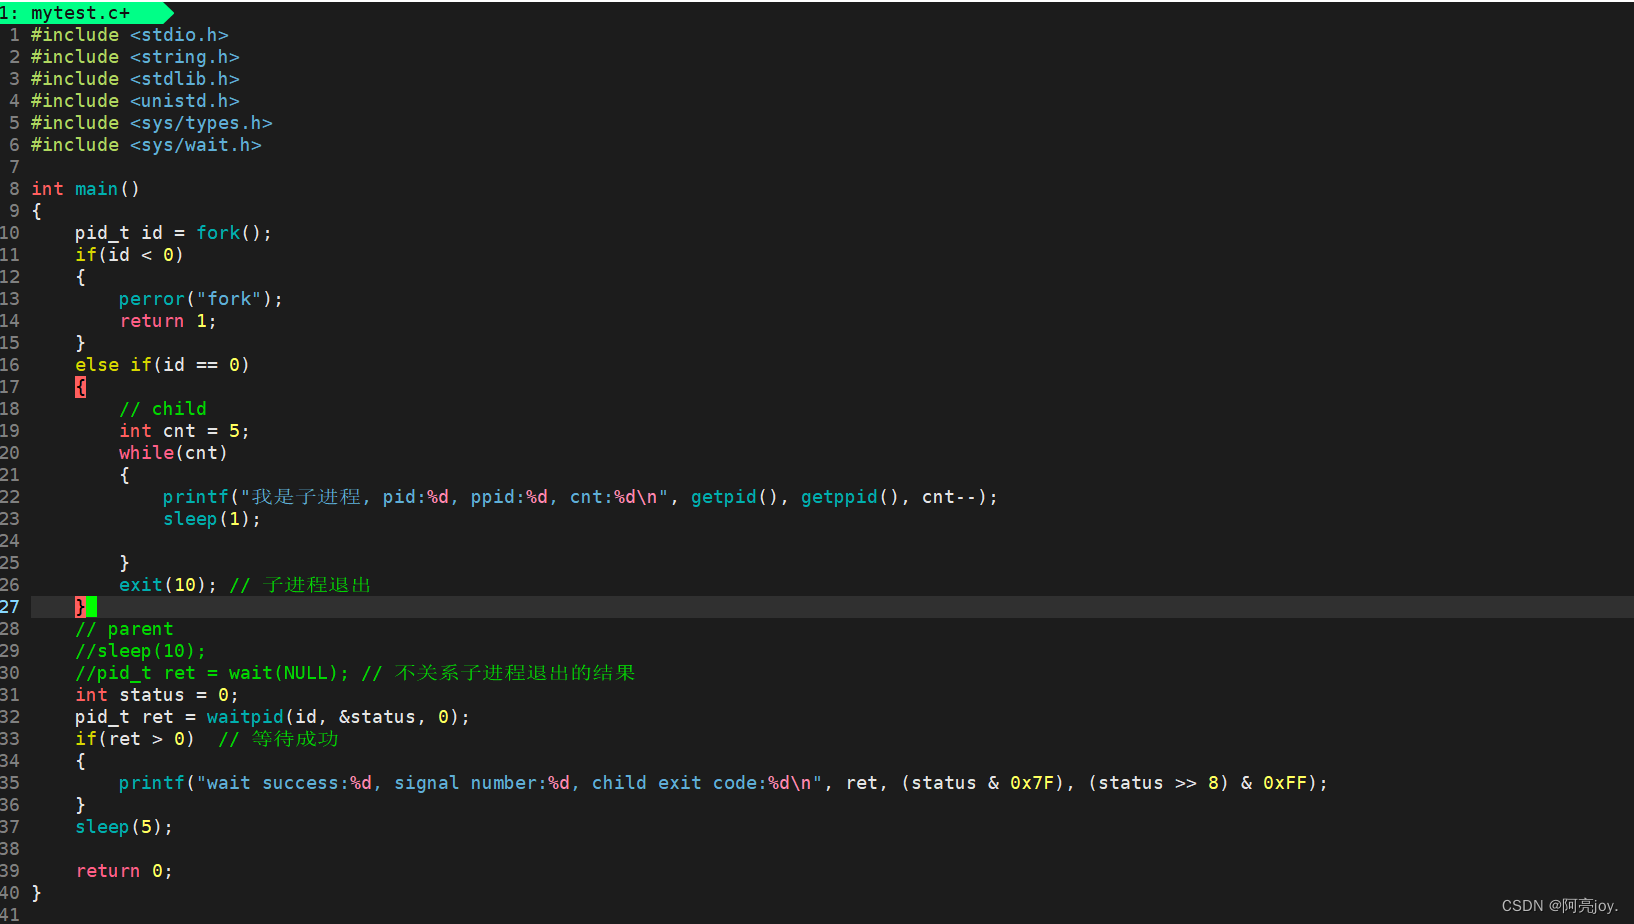Click the sleep(5); statement
Screen dimensions: 1634x924
point(125,827)
